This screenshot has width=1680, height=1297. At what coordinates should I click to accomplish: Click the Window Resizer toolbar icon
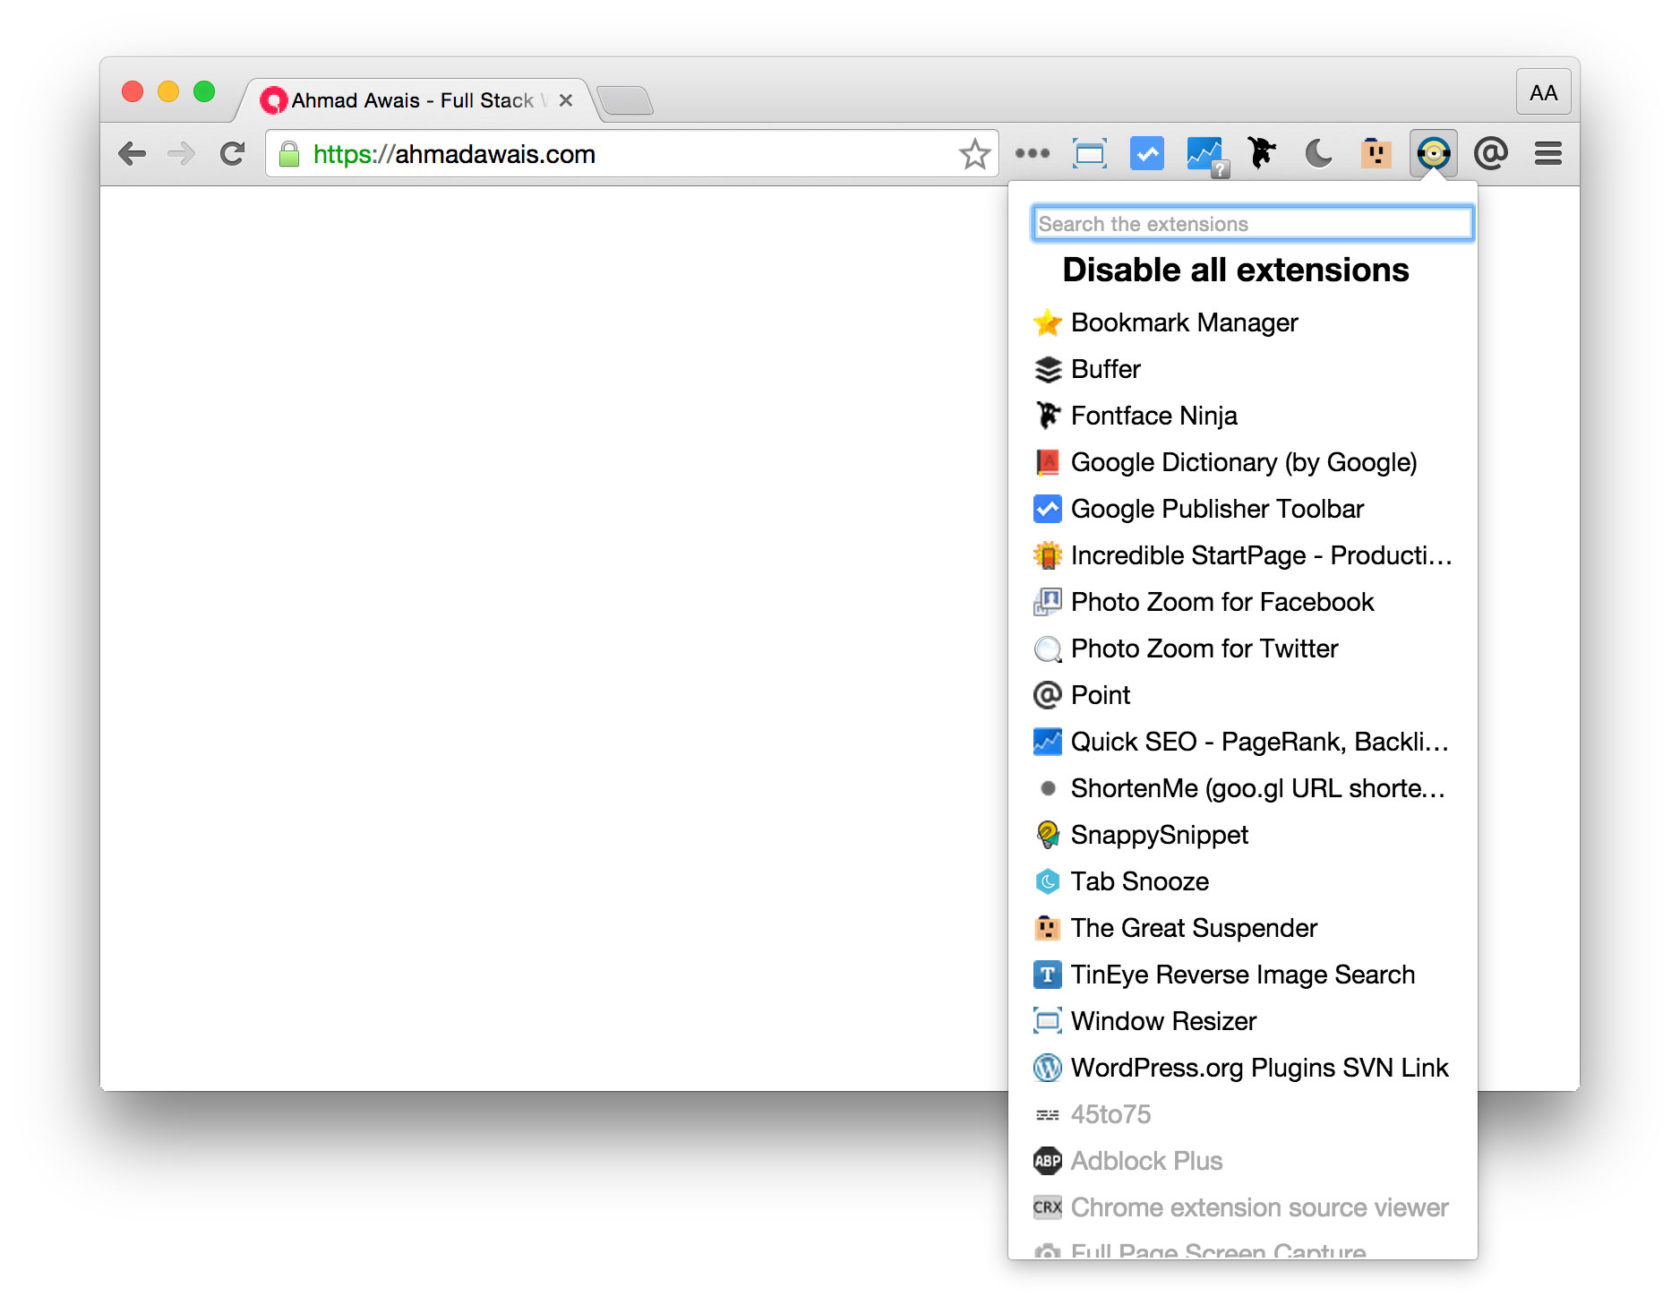click(x=1089, y=153)
